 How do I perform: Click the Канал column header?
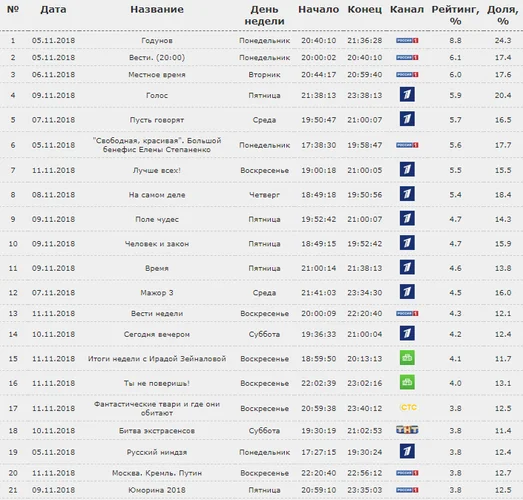pos(407,9)
